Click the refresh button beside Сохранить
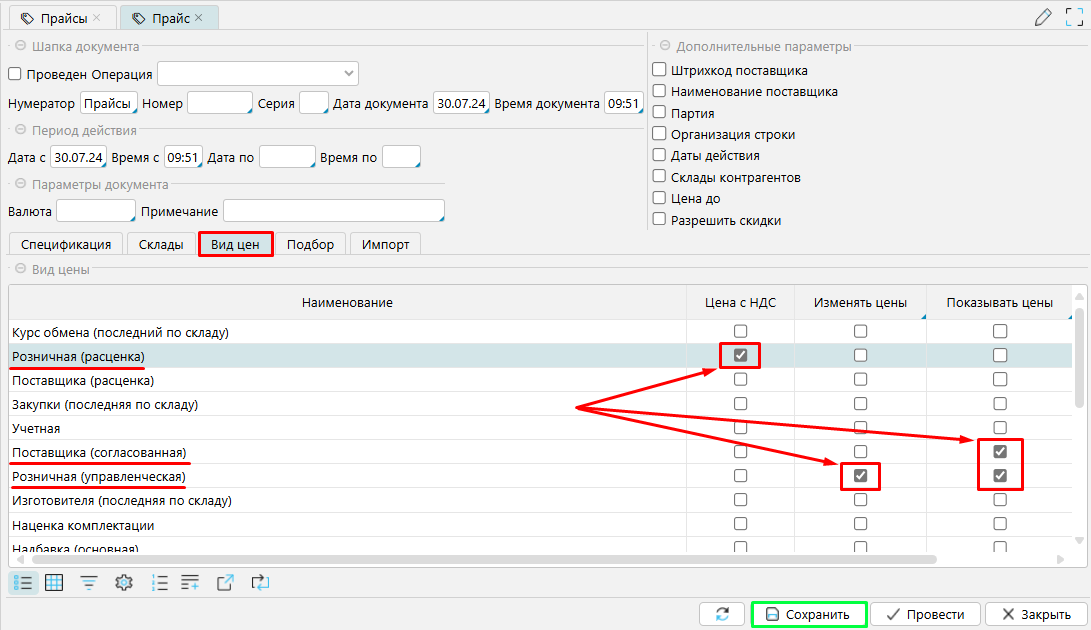Viewport: 1091px width, 630px height. (x=722, y=614)
